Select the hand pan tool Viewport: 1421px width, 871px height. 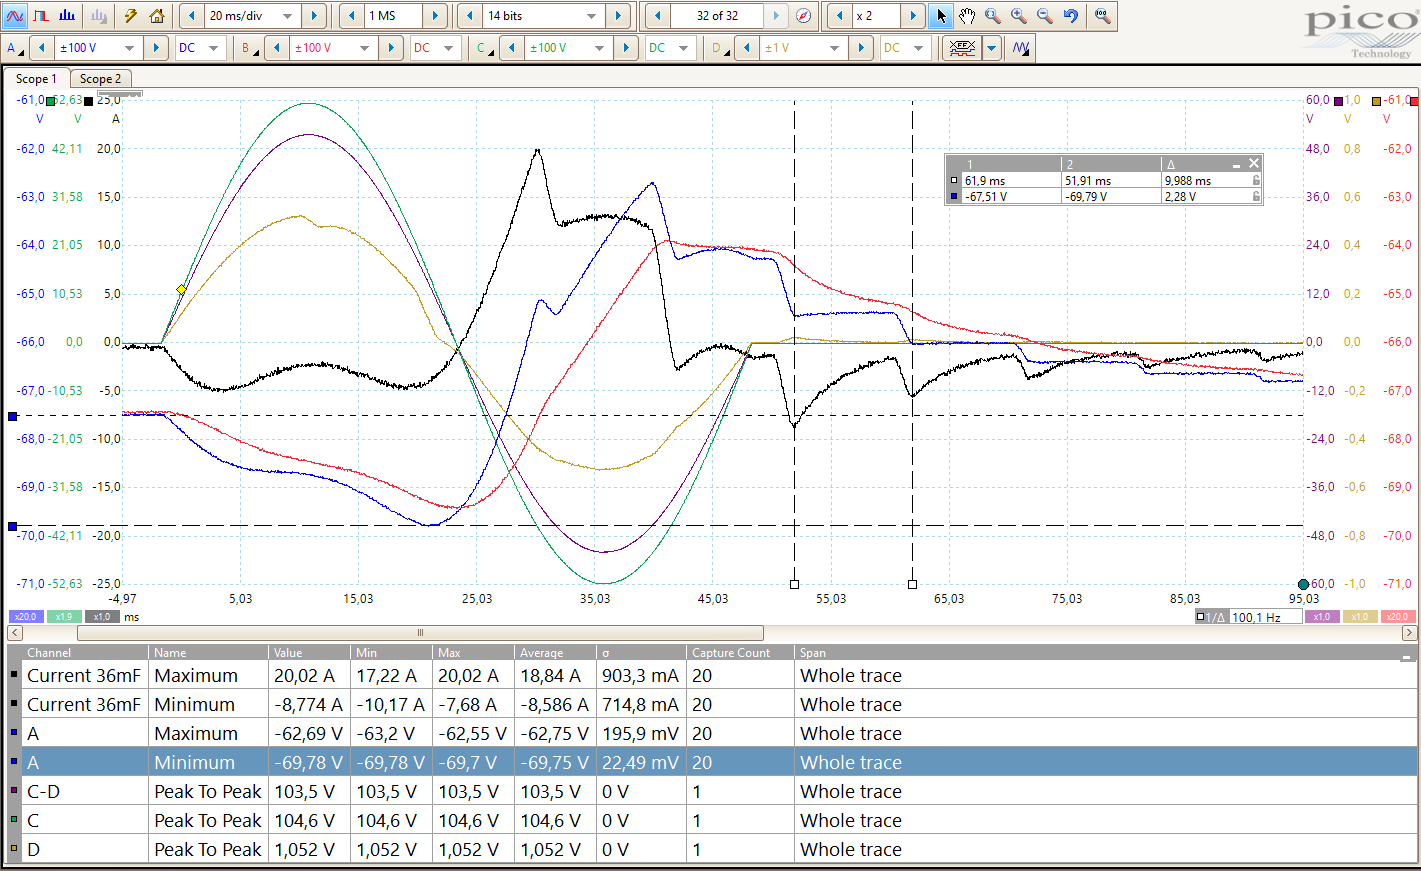(x=966, y=16)
